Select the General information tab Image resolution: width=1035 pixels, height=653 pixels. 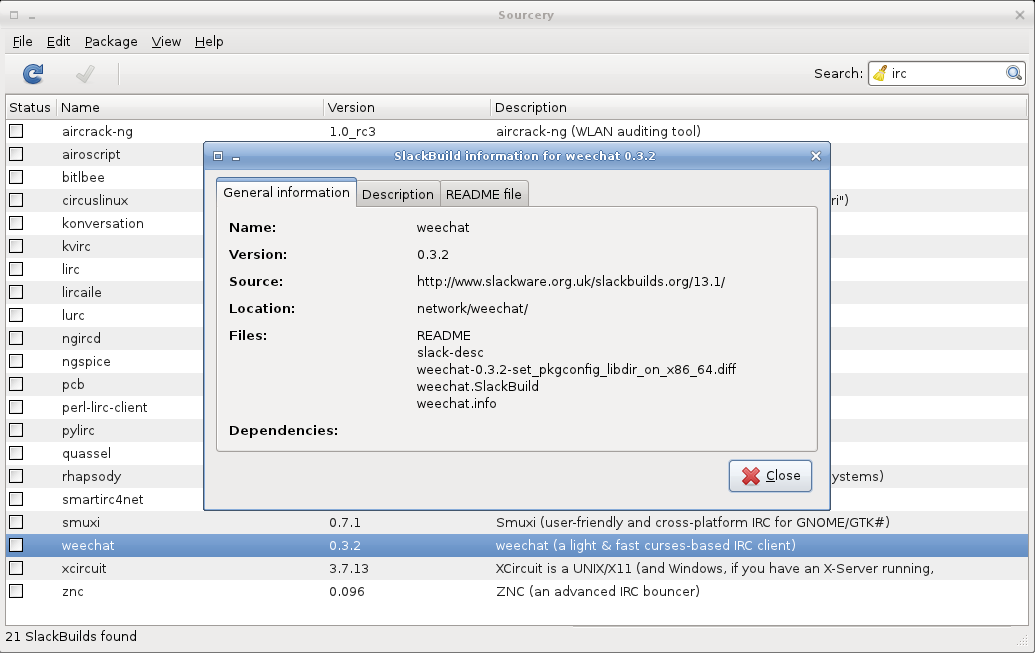tap(286, 192)
